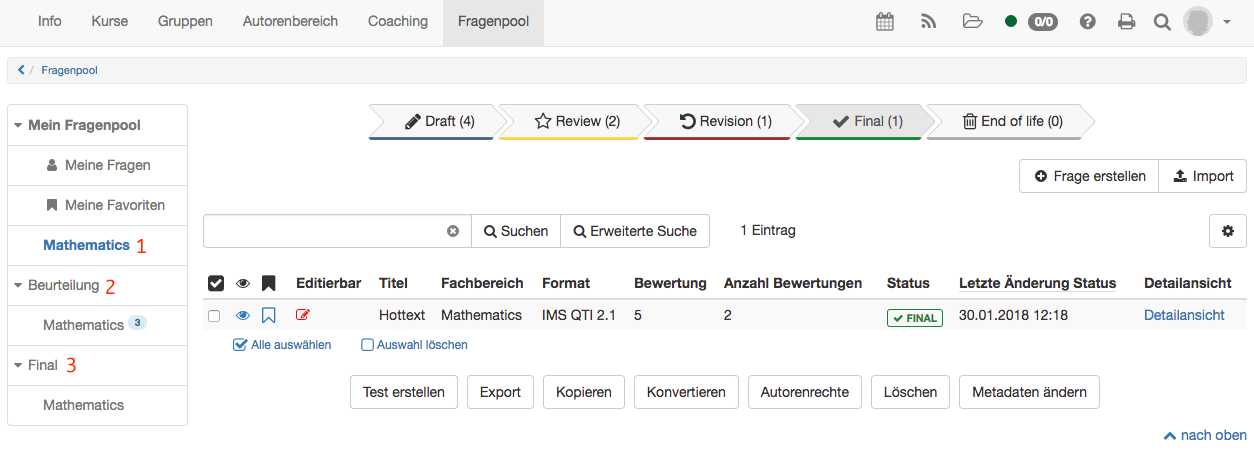Clear the search field with the x icon
Viewport: 1254px width, 453px height.
click(x=453, y=231)
